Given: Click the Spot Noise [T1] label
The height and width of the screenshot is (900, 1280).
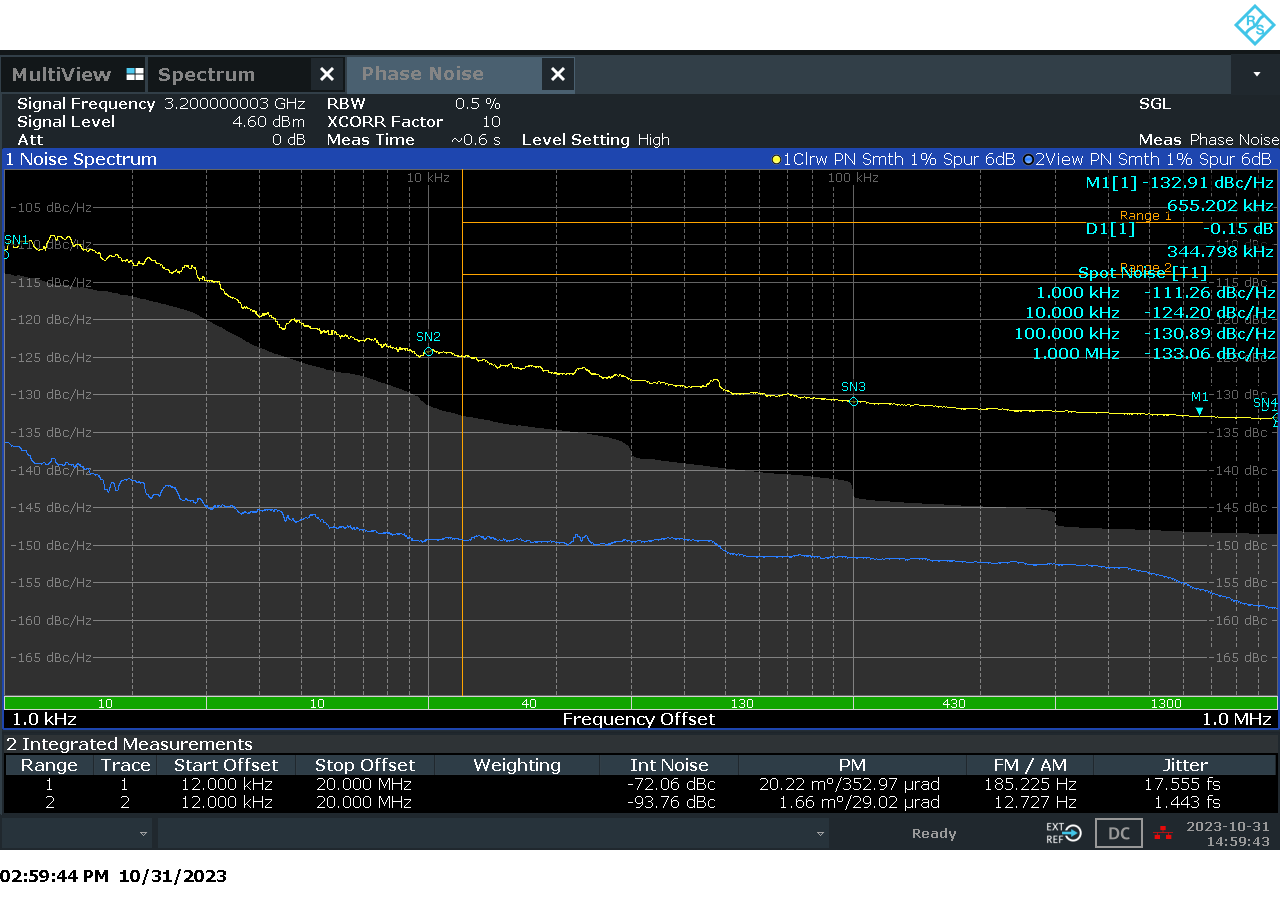Looking at the screenshot, I should [x=1140, y=272].
